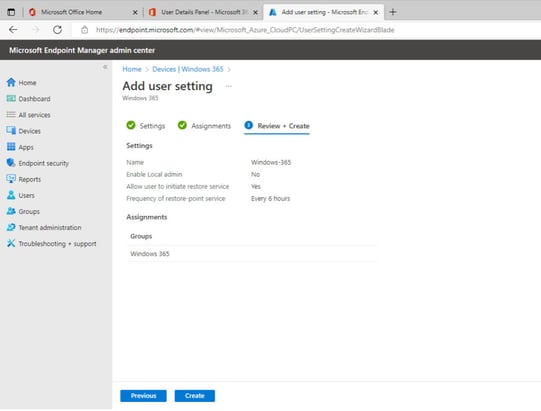Click the 'Windows-365' name value
541x411 pixels.
tap(271, 162)
